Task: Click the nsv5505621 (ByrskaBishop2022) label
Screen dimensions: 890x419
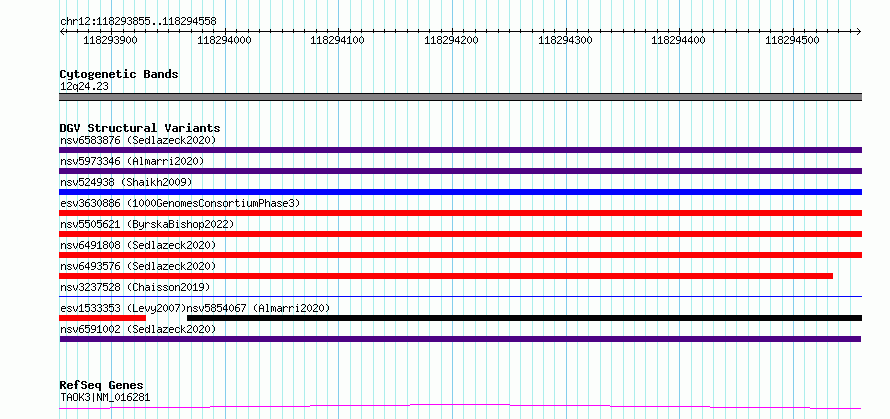Action: 147,224
